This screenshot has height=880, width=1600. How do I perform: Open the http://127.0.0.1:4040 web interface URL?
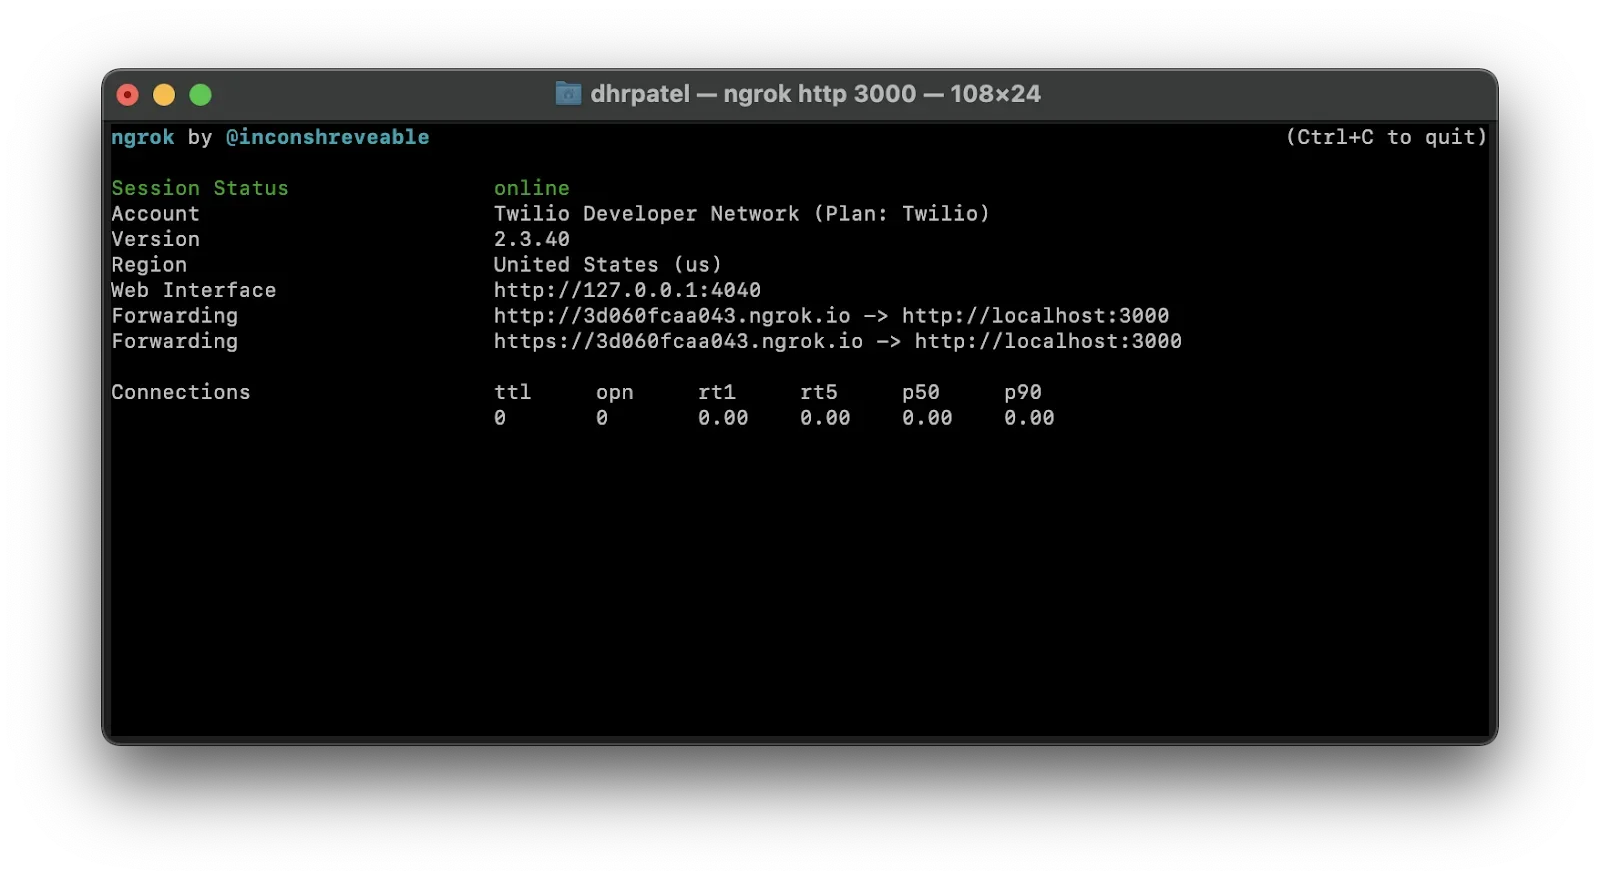click(627, 290)
